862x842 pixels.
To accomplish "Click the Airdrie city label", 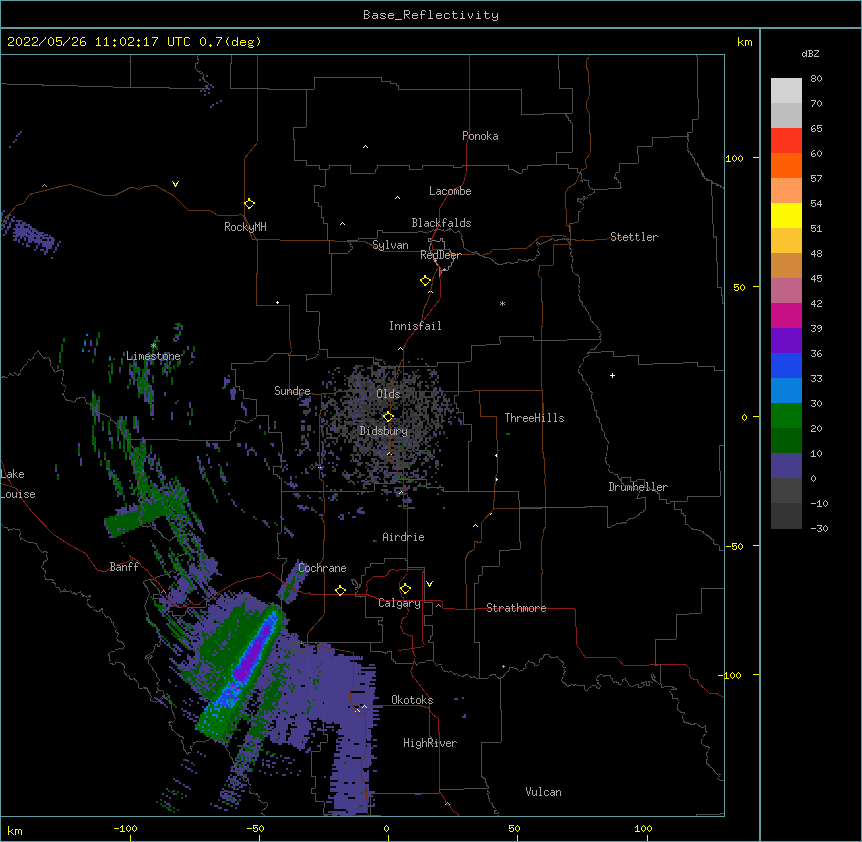I will tap(403, 537).
